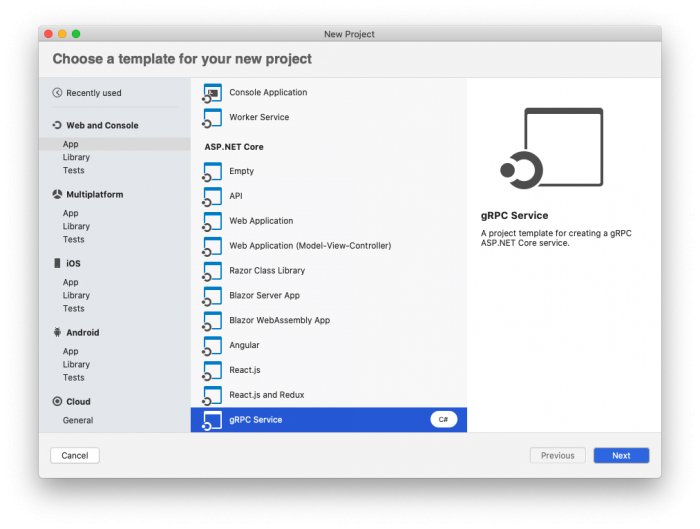Click the Angular template icon

click(x=212, y=346)
